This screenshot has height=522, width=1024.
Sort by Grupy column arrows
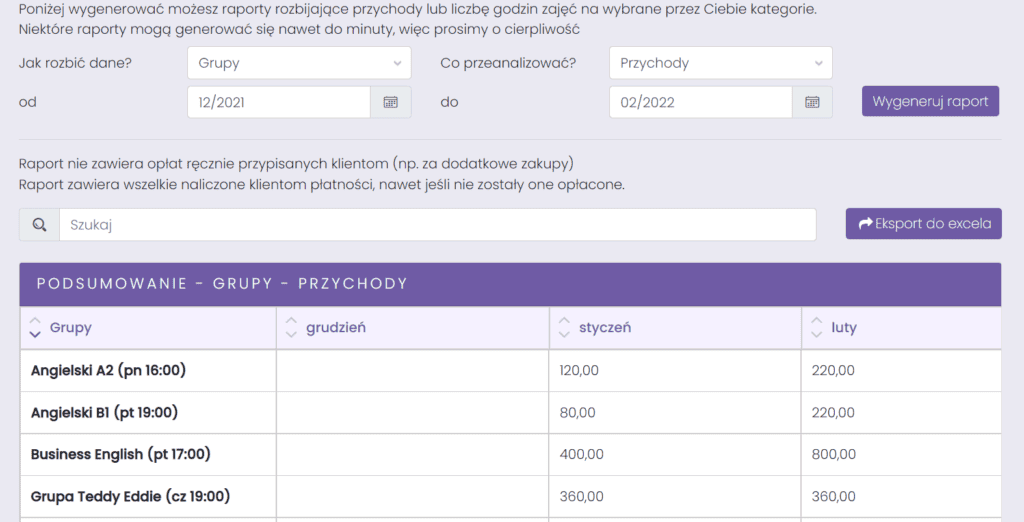(x=35, y=328)
